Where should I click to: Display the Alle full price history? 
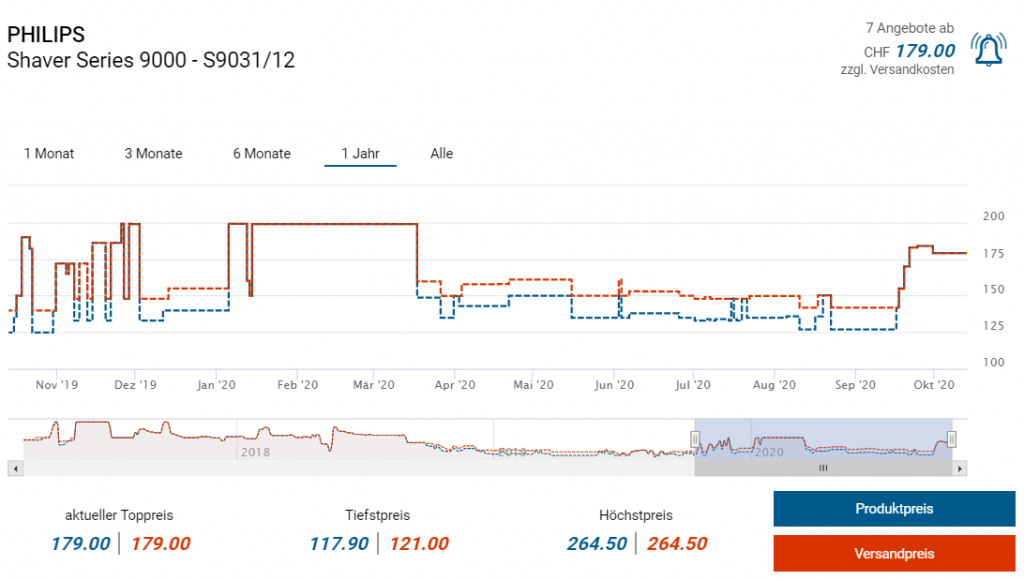click(x=441, y=154)
